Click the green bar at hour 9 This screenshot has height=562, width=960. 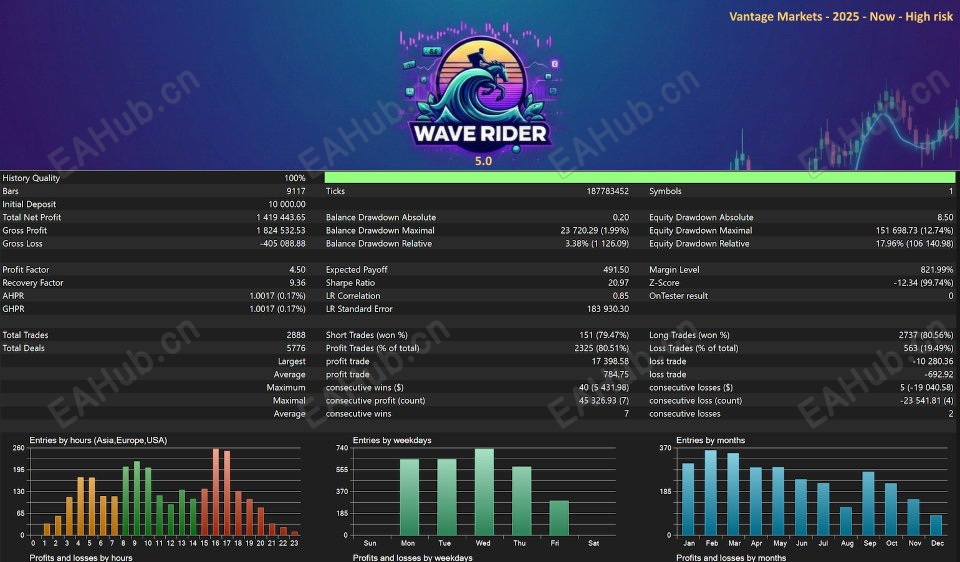click(x=137, y=498)
